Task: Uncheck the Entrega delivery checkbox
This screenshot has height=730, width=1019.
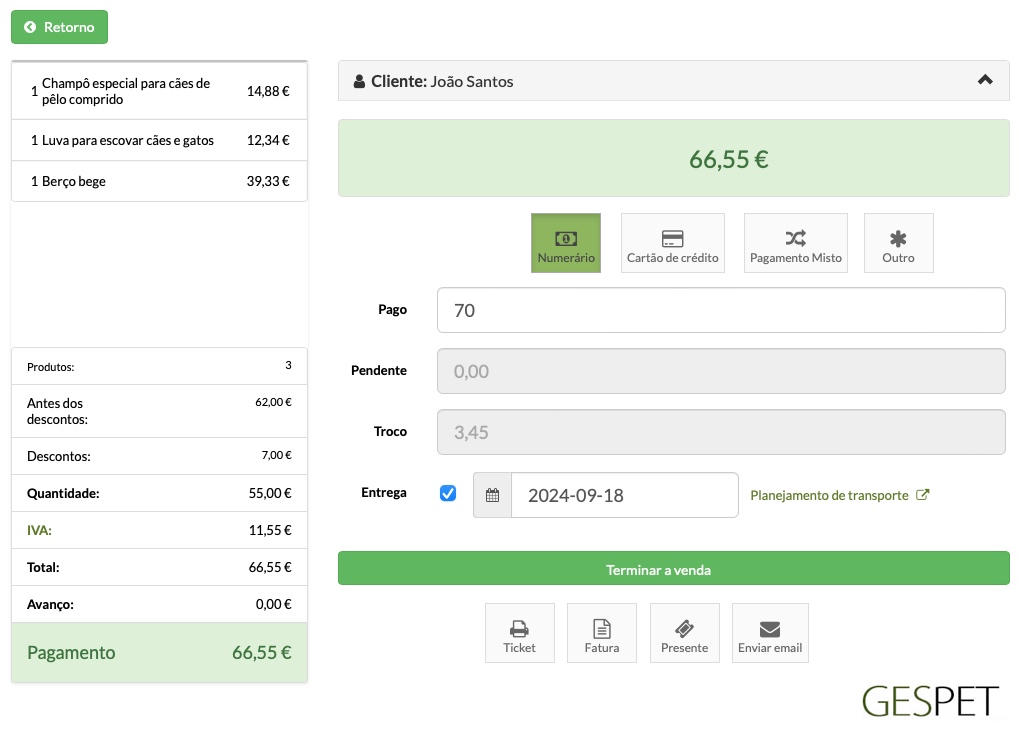Action: (448, 493)
